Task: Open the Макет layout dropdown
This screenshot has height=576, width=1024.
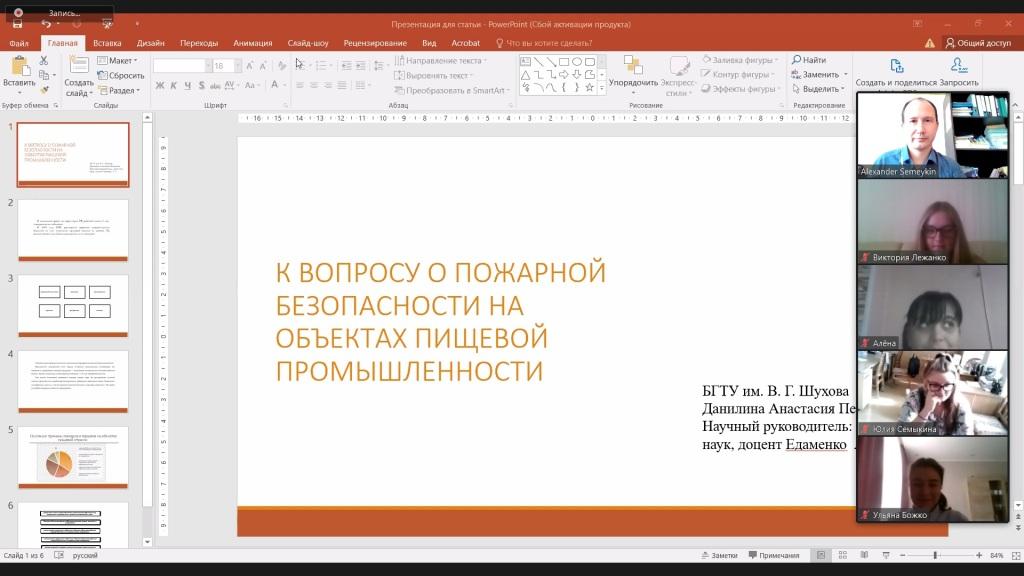Action: click(x=118, y=60)
